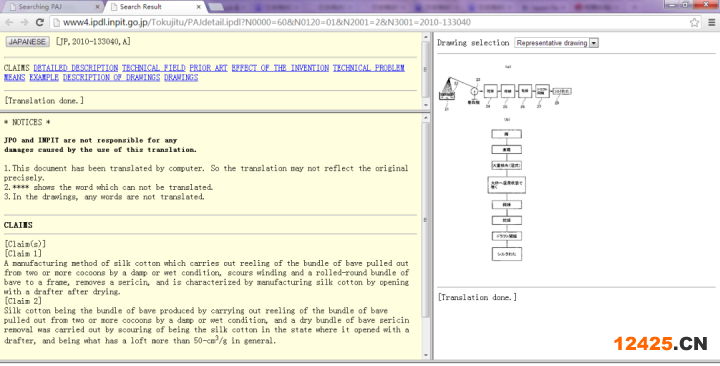Click the JAPANESE button

click(x=28, y=42)
